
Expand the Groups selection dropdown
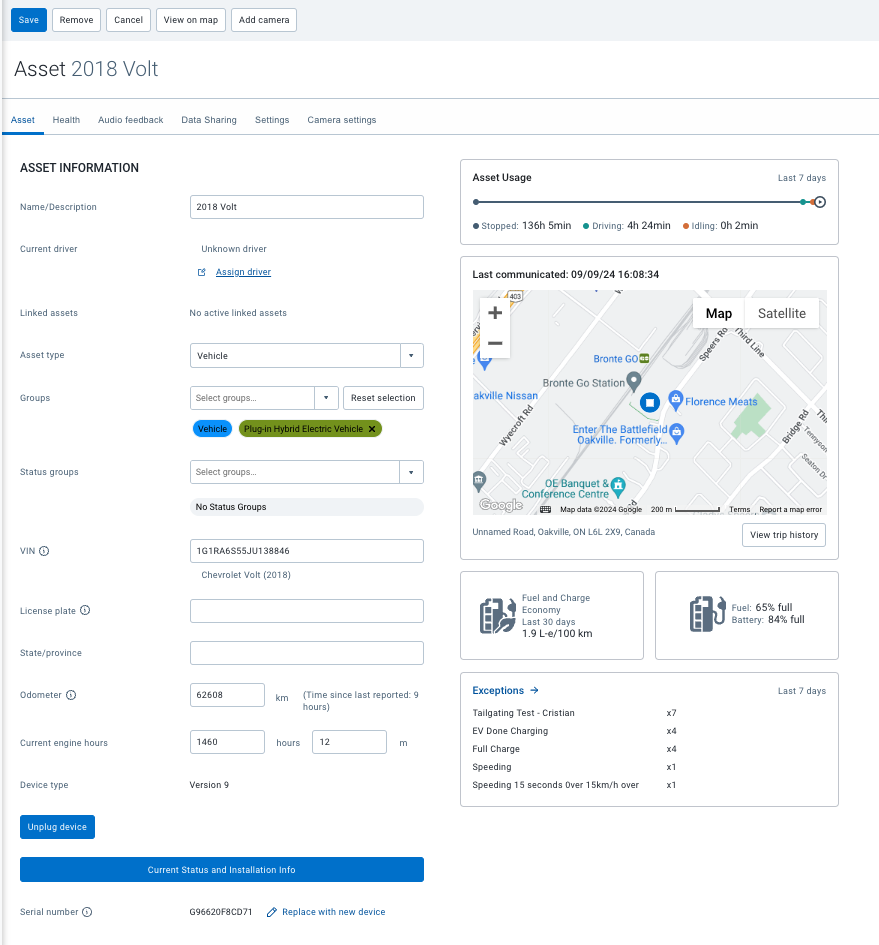coord(326,397)
